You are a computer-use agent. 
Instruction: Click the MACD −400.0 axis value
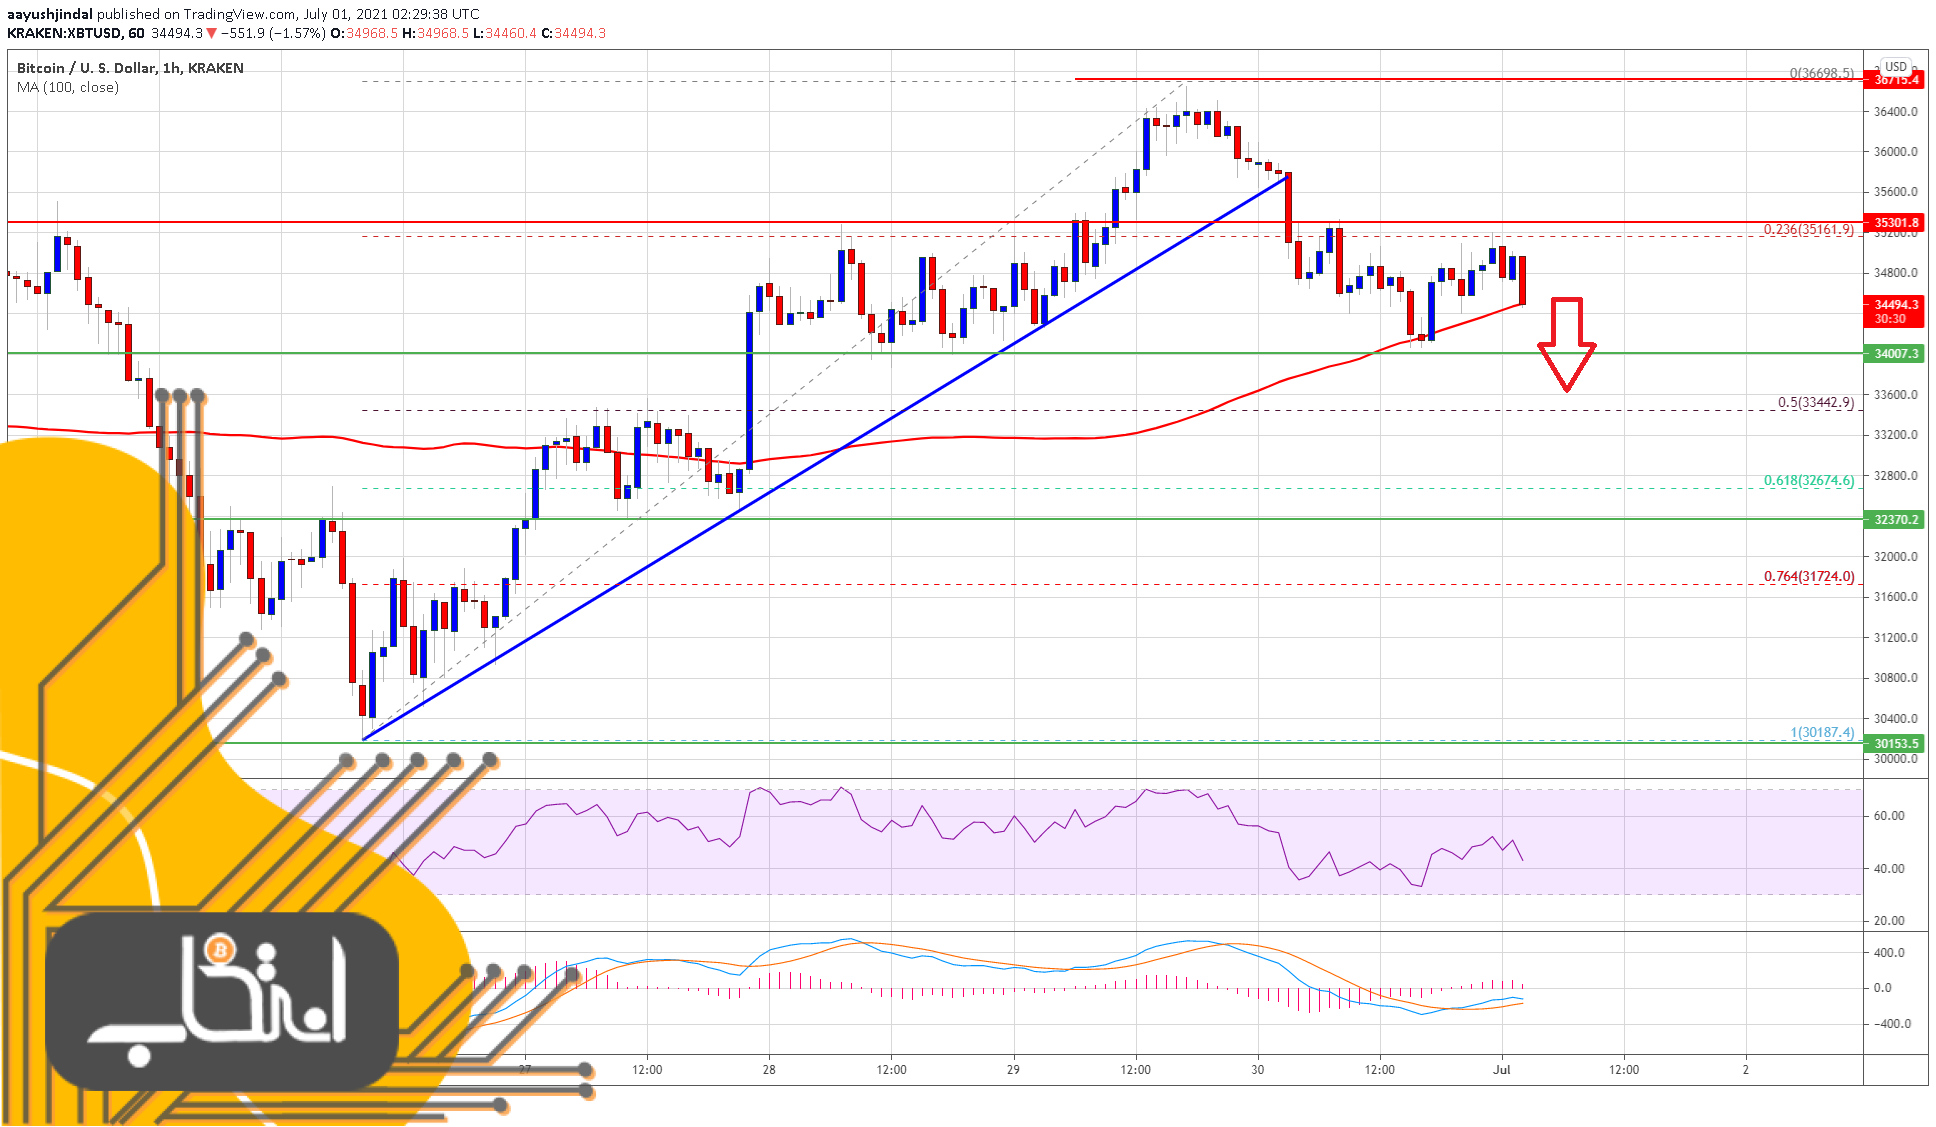pos(1892,1024)
